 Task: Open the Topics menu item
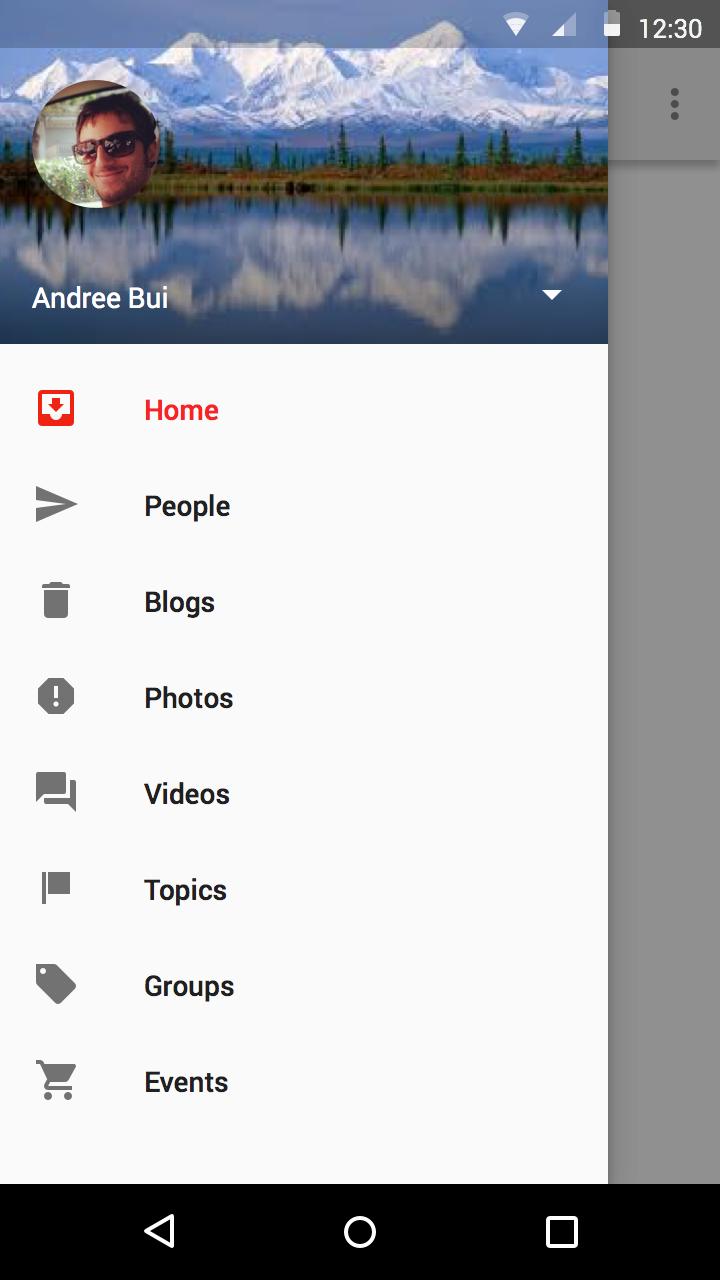pos(304,889)
